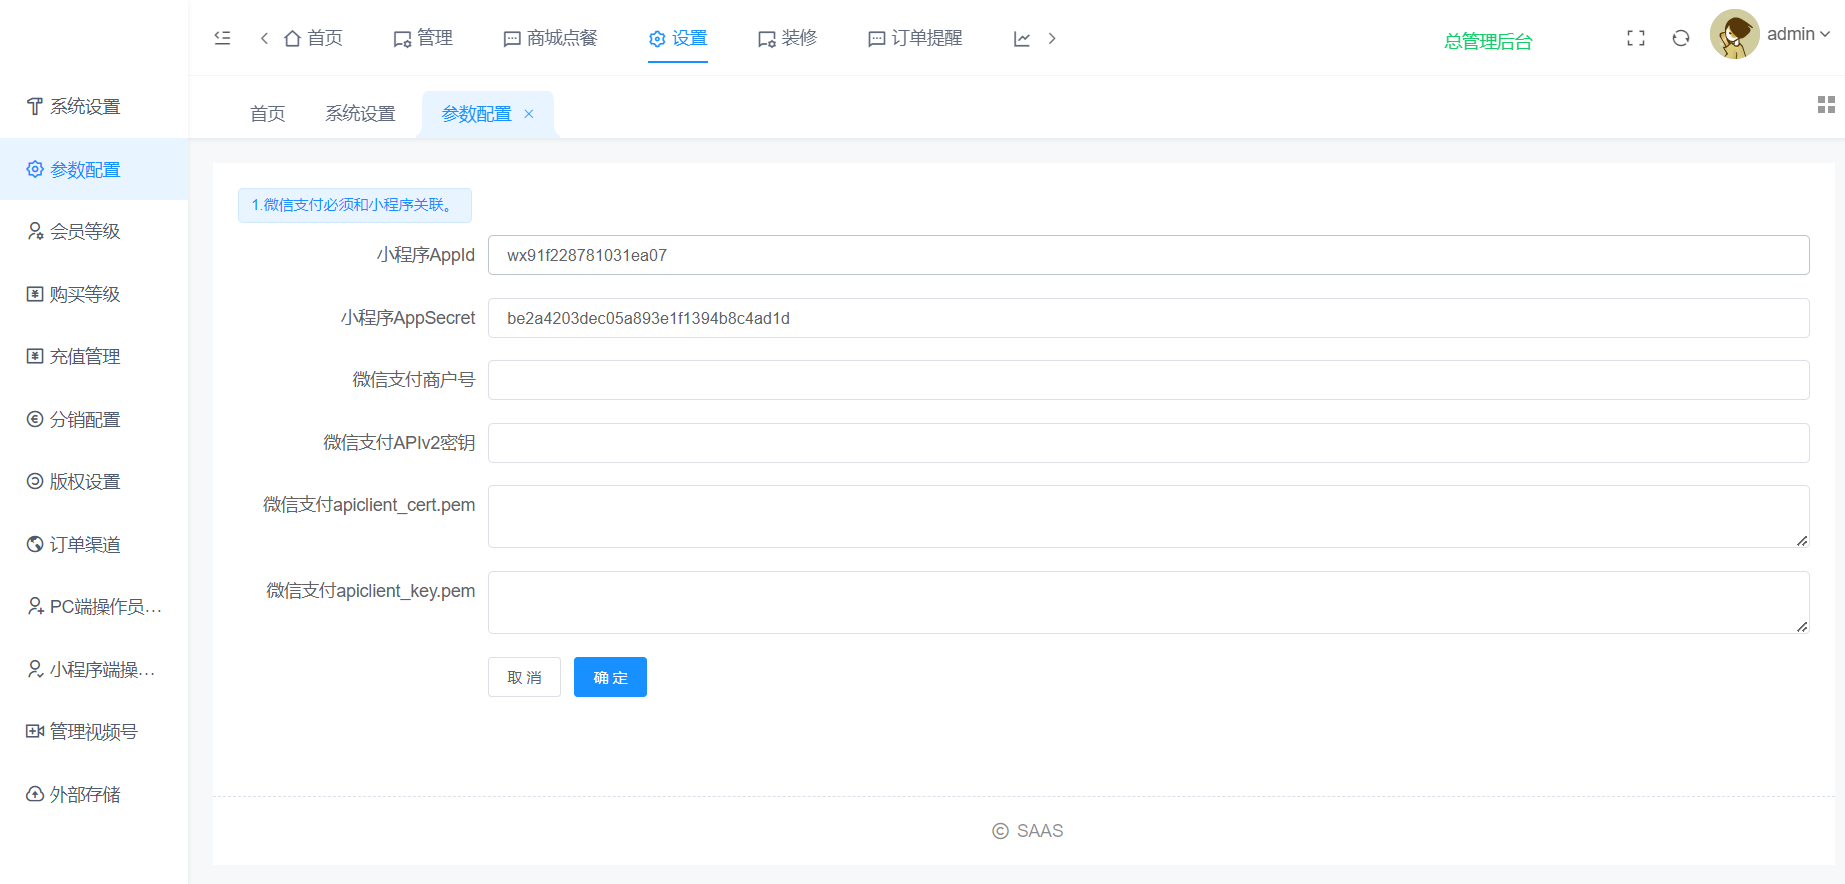Click the 取消 button
Viewport: 1845px width, 884px height.
coord(524,677)
